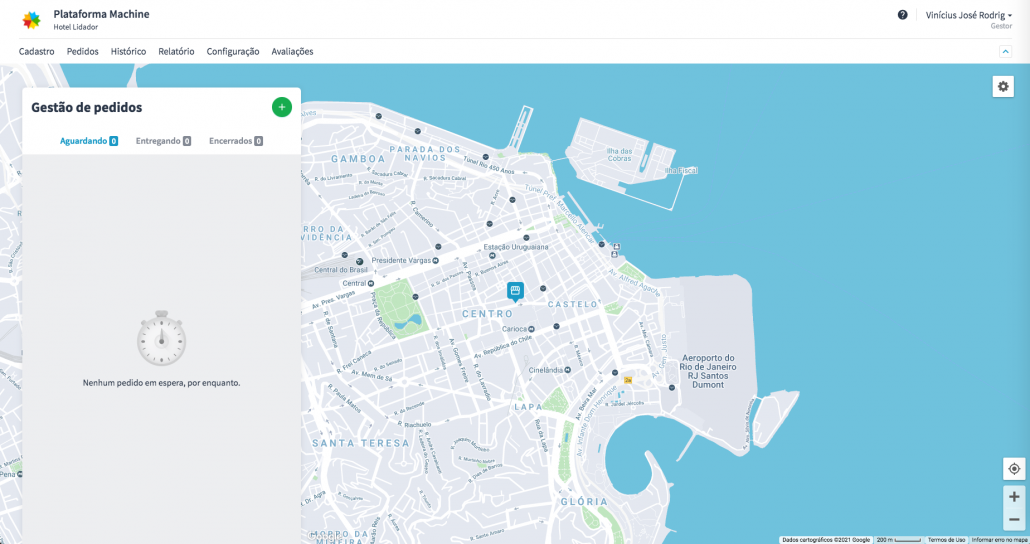Open the Configuração menu
Viewport: 1030px width, 544px height.
[x=233, y=51]
